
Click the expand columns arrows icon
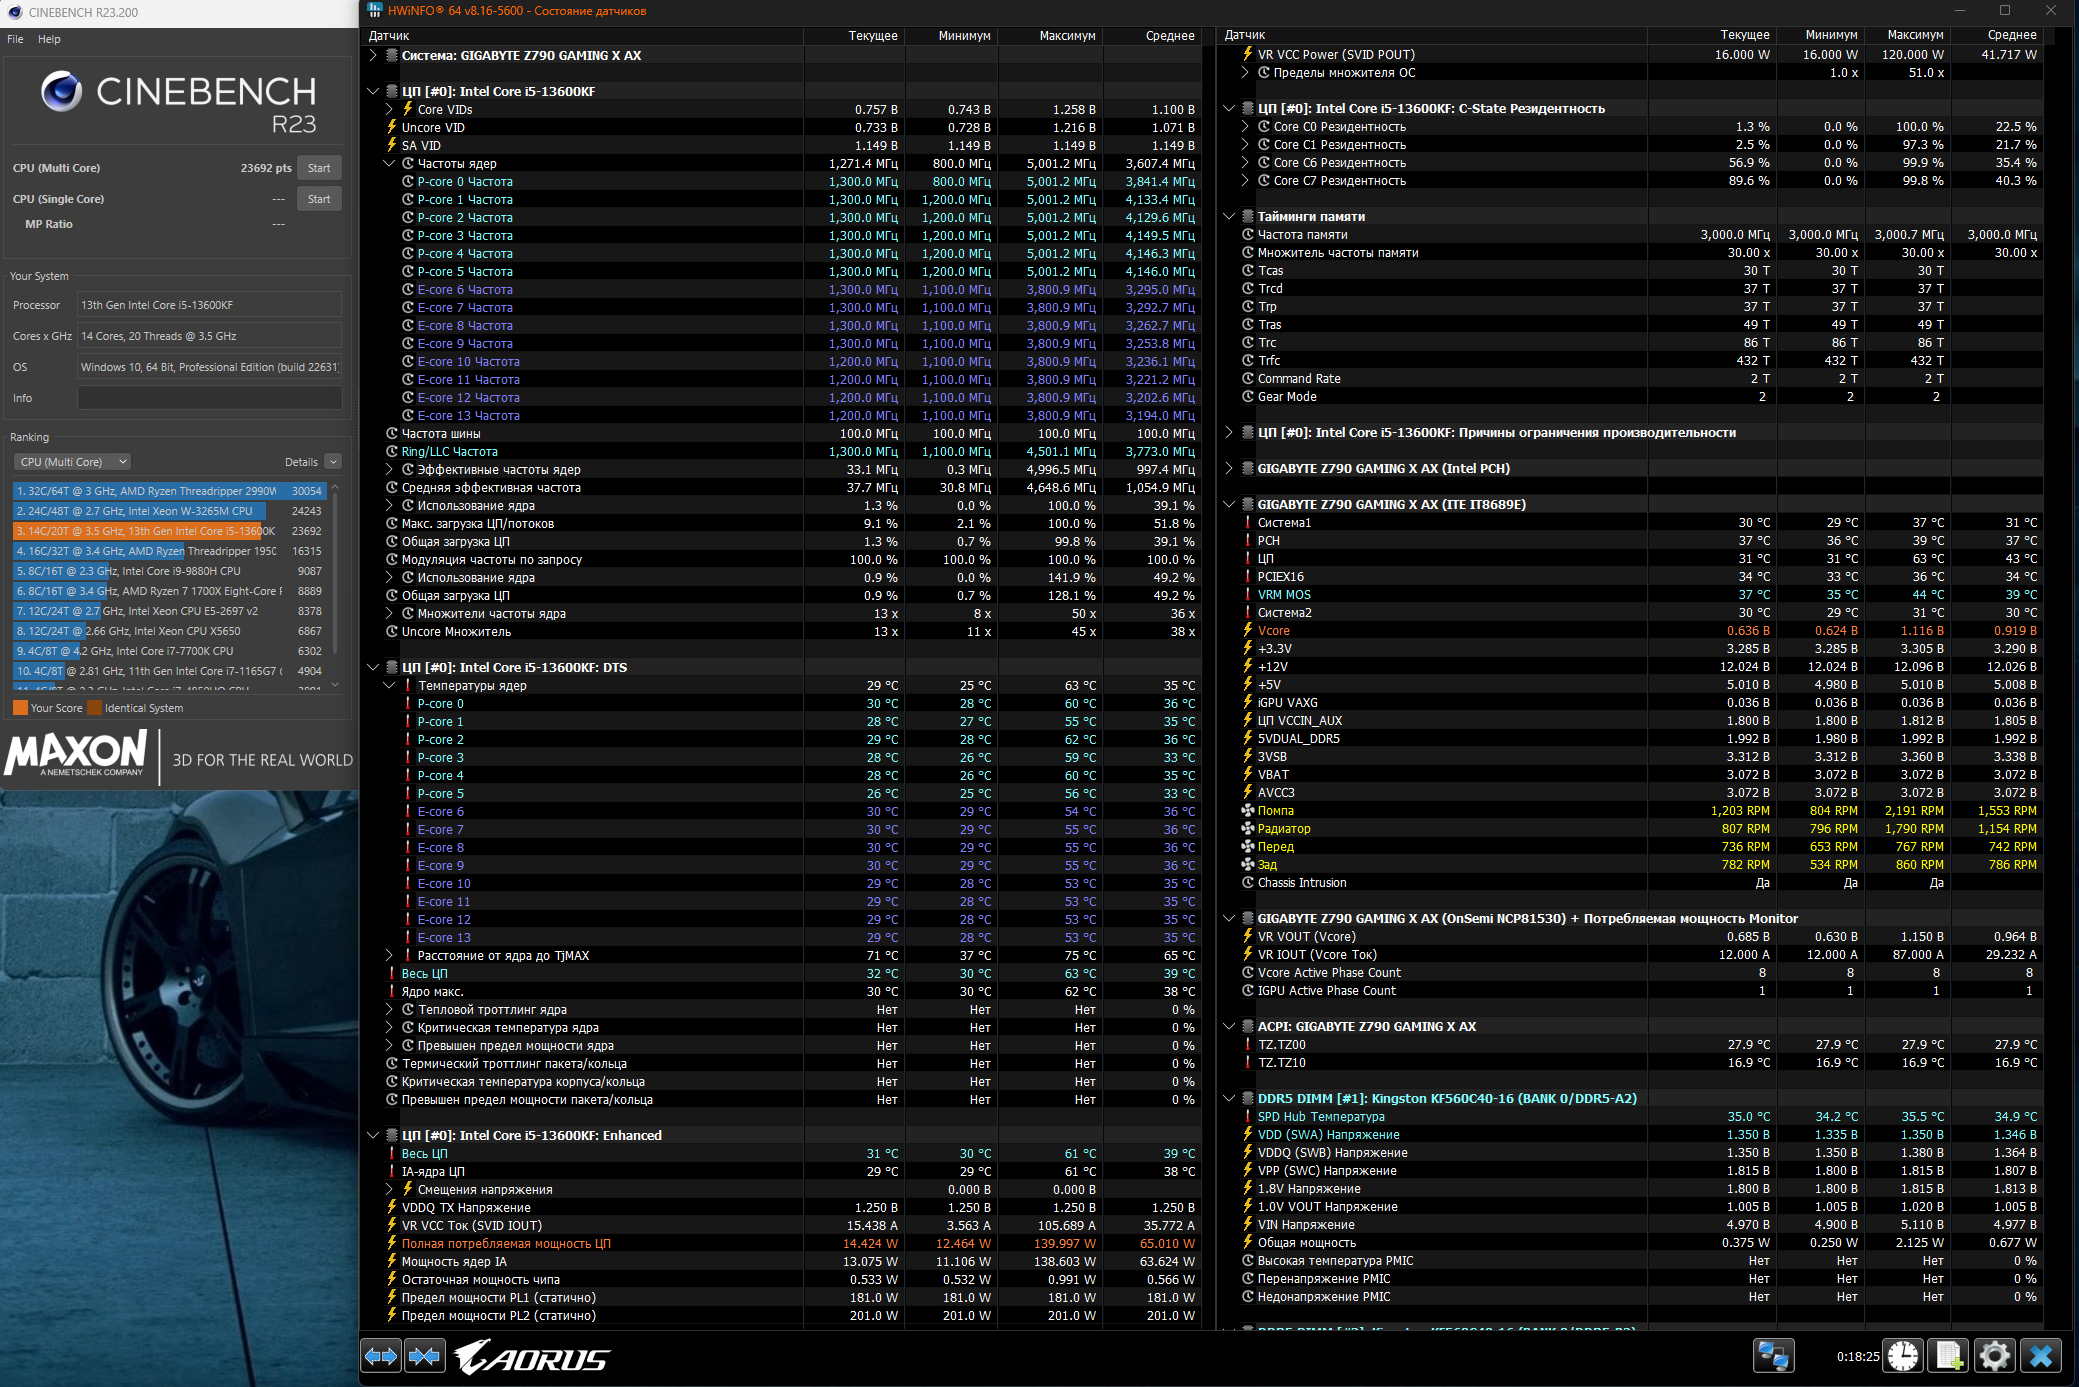point(381,1357)
